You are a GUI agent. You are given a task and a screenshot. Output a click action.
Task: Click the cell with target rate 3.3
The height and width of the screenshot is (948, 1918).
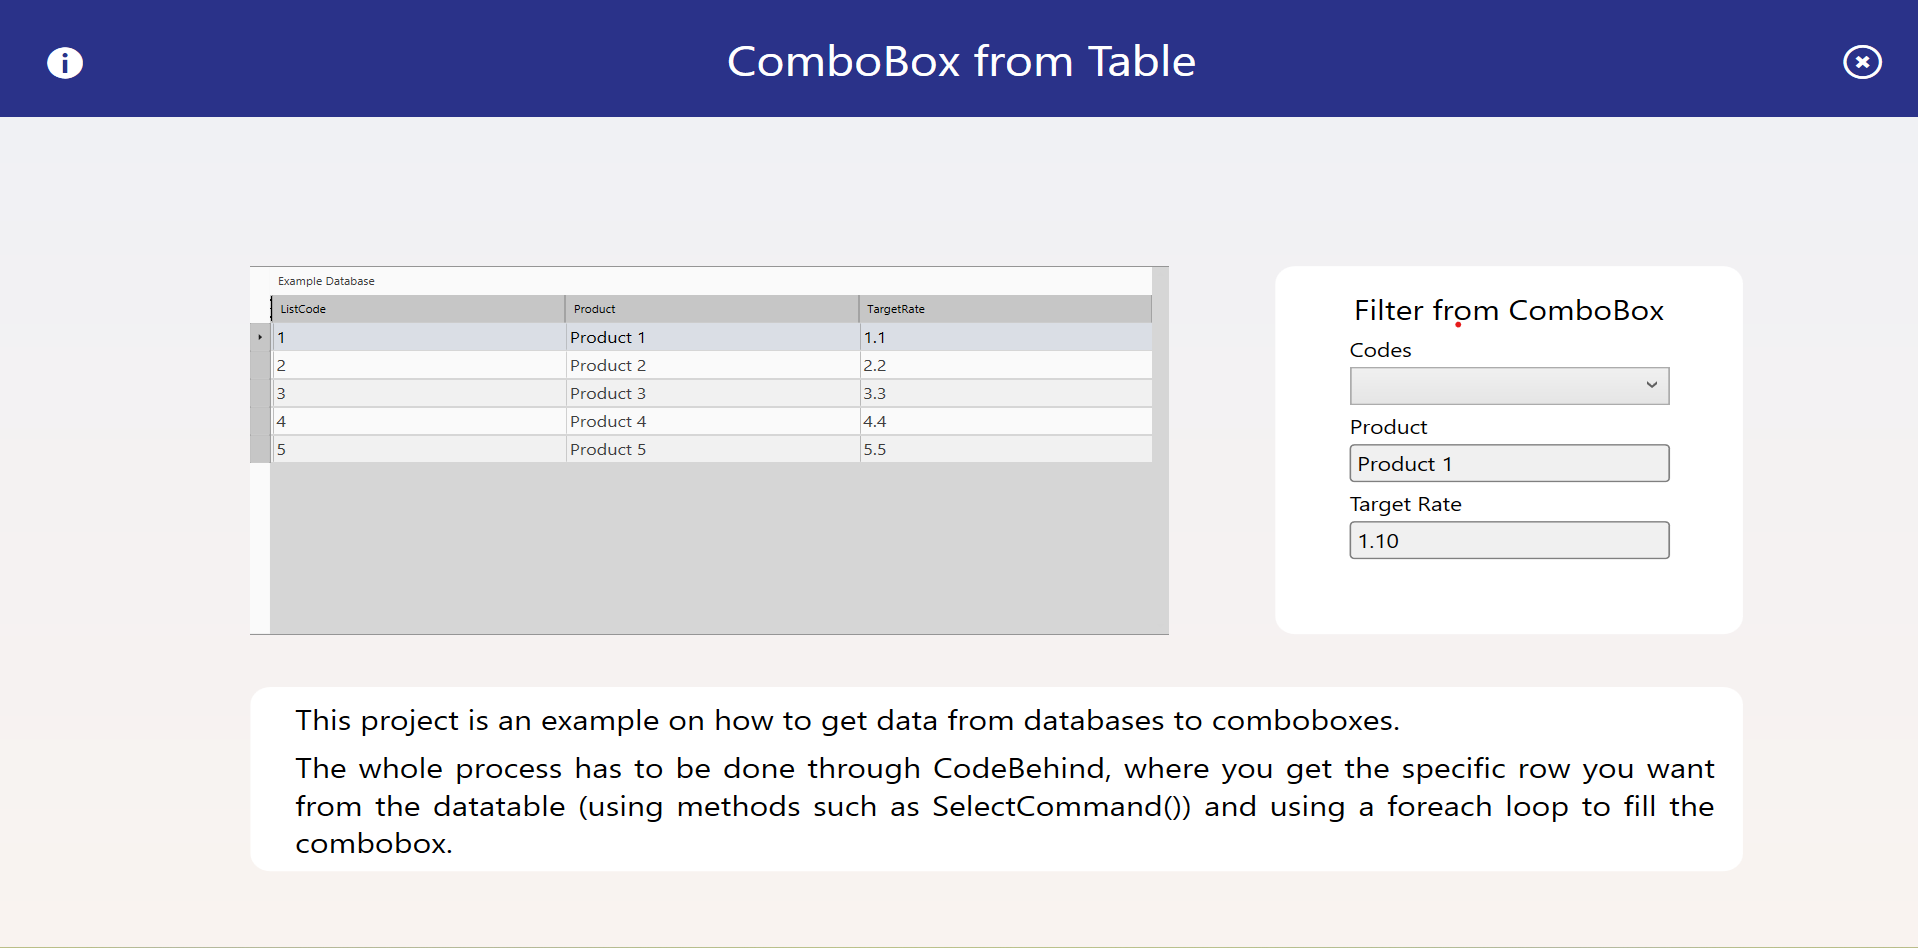click(x=1004, y=394)
